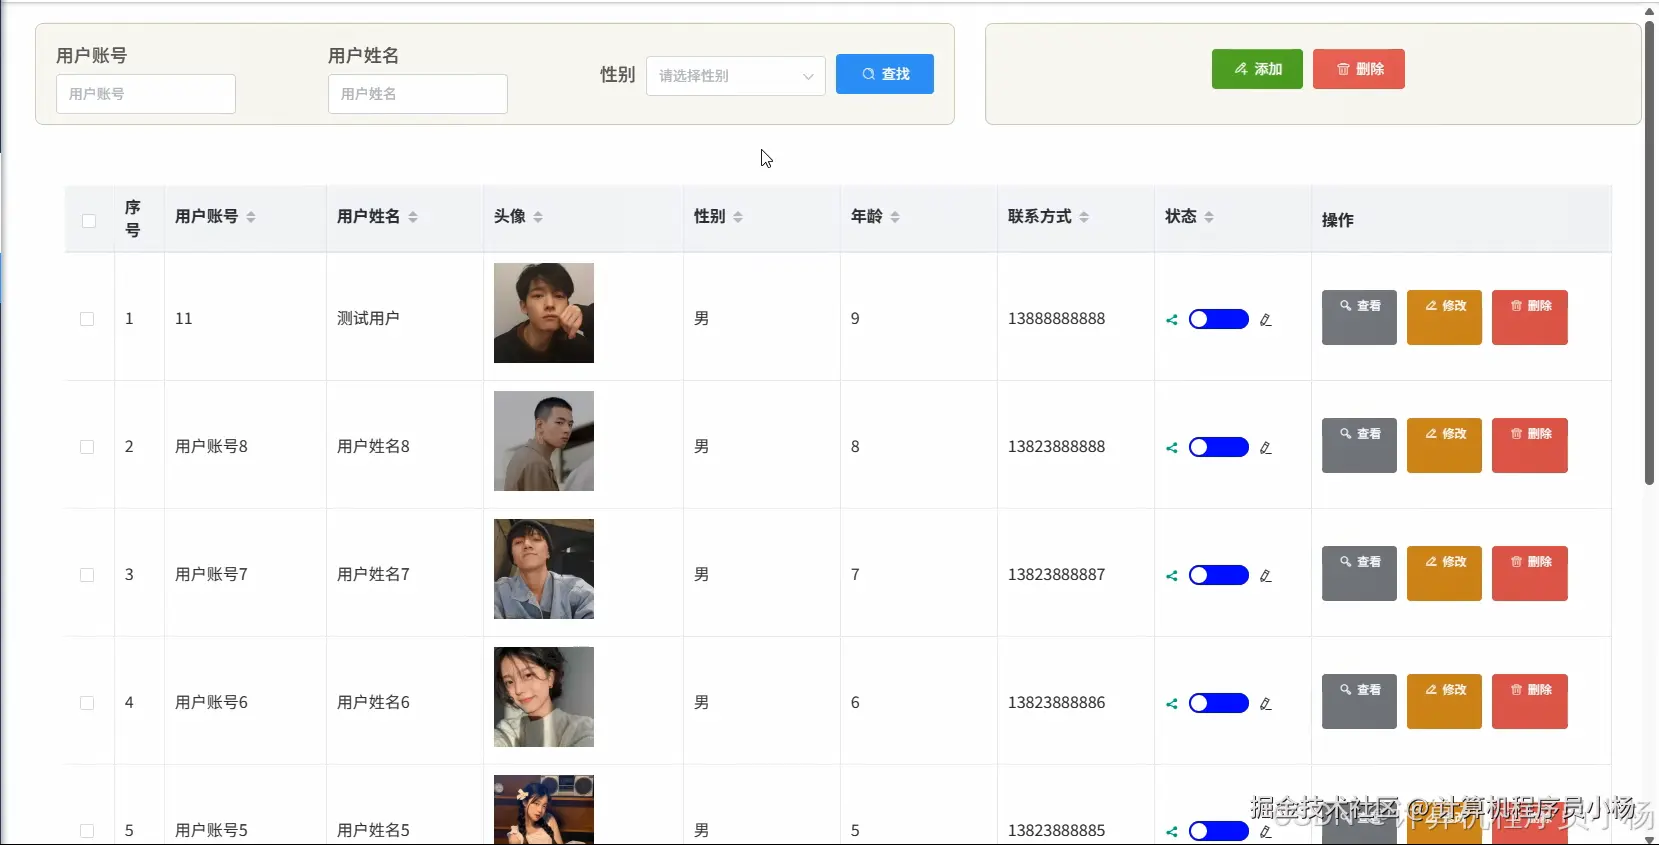
Task: Toggle status switch for 用户姓名6
Action: pyautogui.click(x=1218, y=703)
